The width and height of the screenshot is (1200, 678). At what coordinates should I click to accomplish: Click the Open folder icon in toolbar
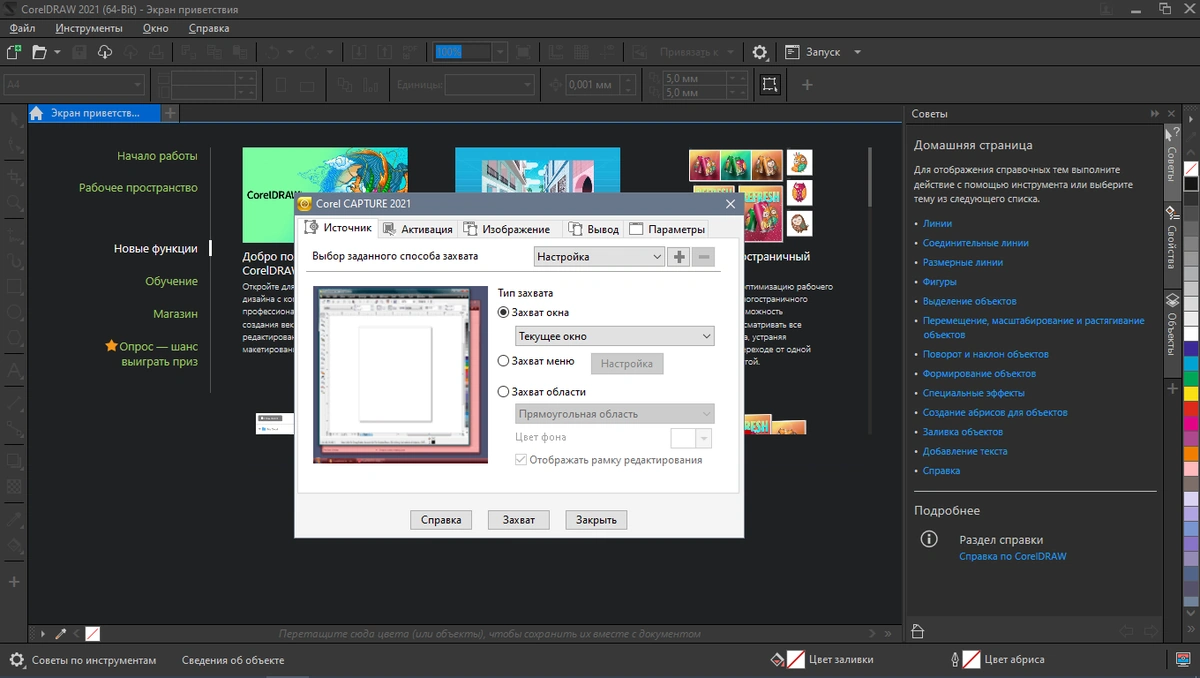click(40, 52)
